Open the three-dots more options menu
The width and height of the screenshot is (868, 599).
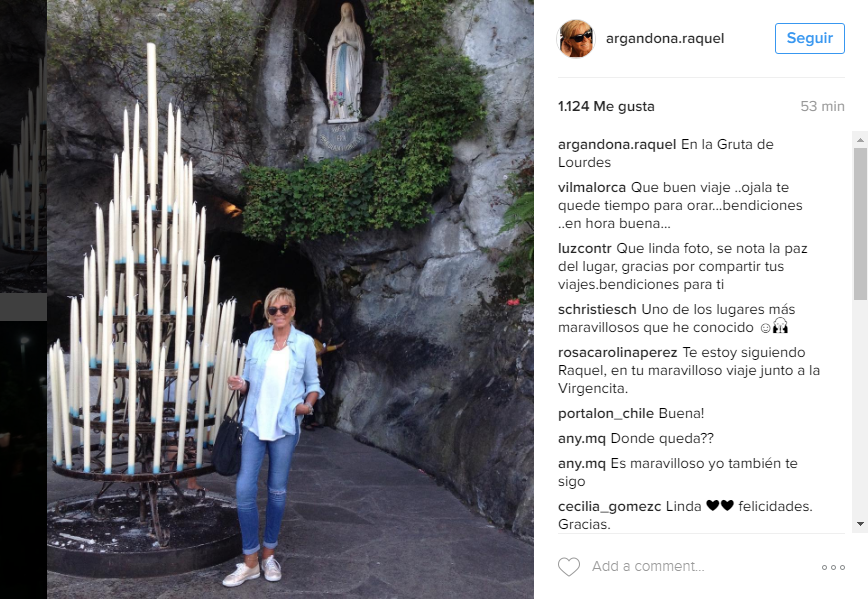tap(833, 567)
